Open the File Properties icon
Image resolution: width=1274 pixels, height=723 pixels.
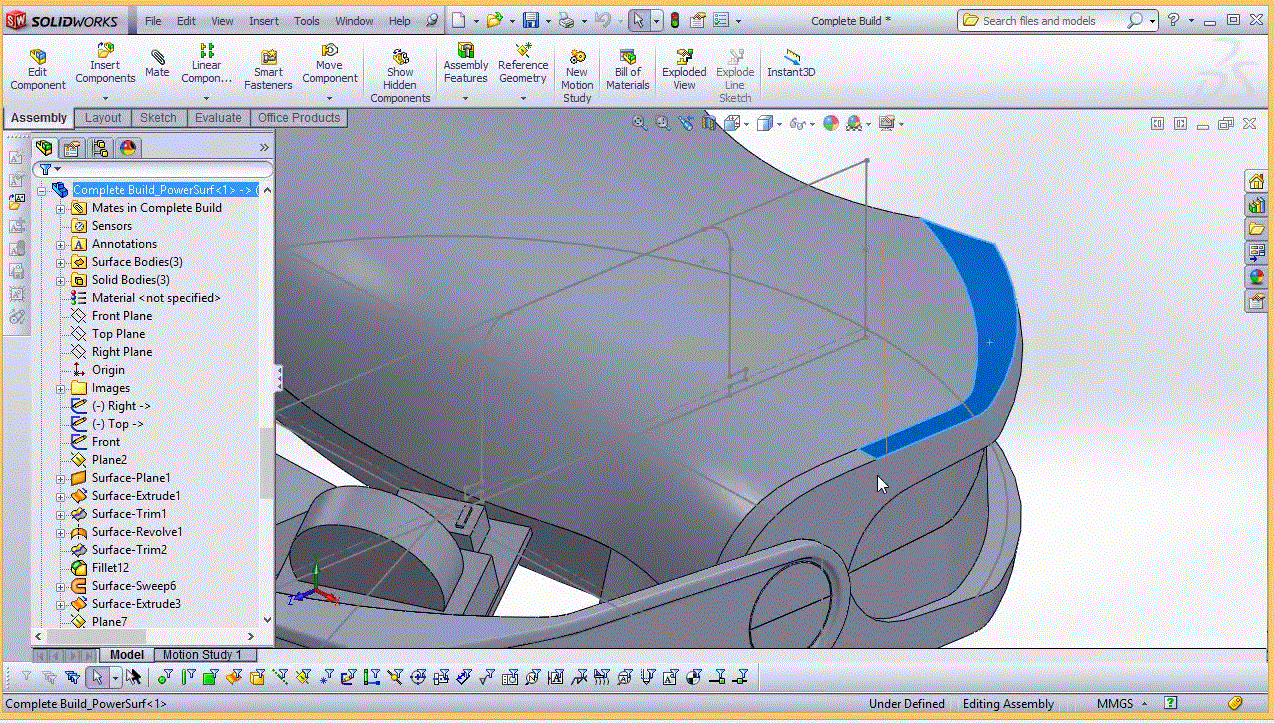(698, 20)
